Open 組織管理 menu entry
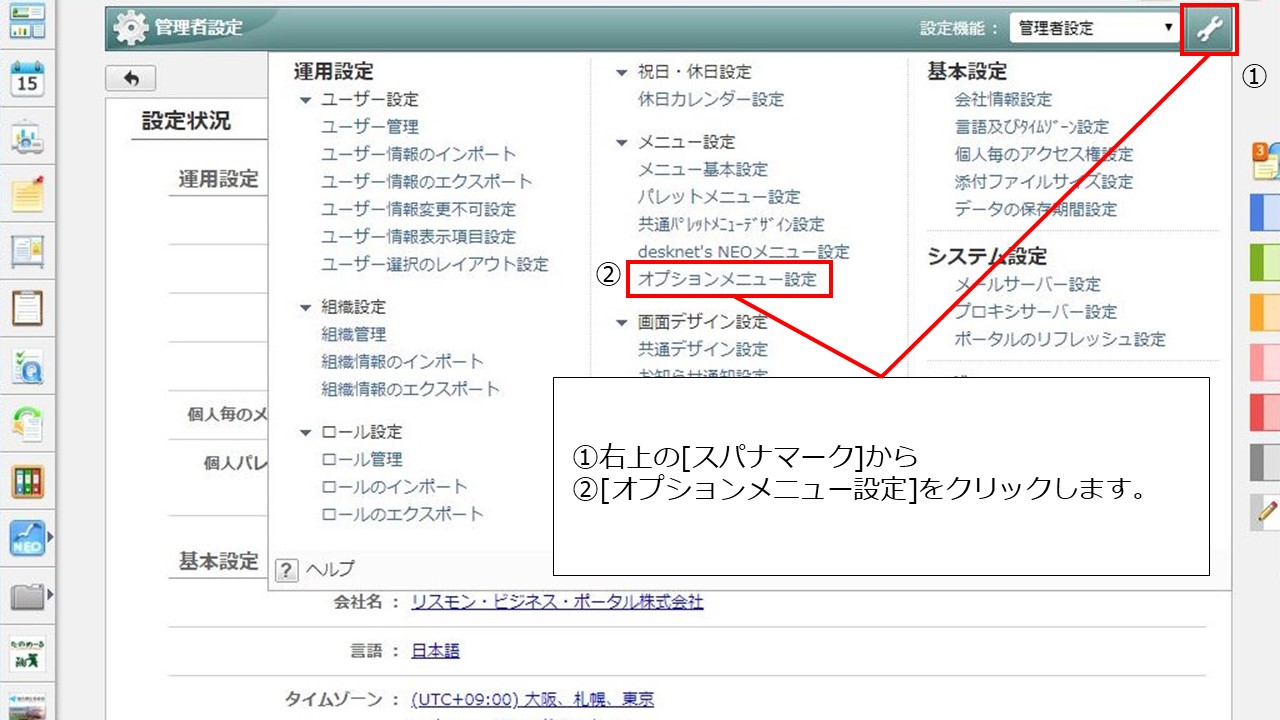 coord(354,334)
